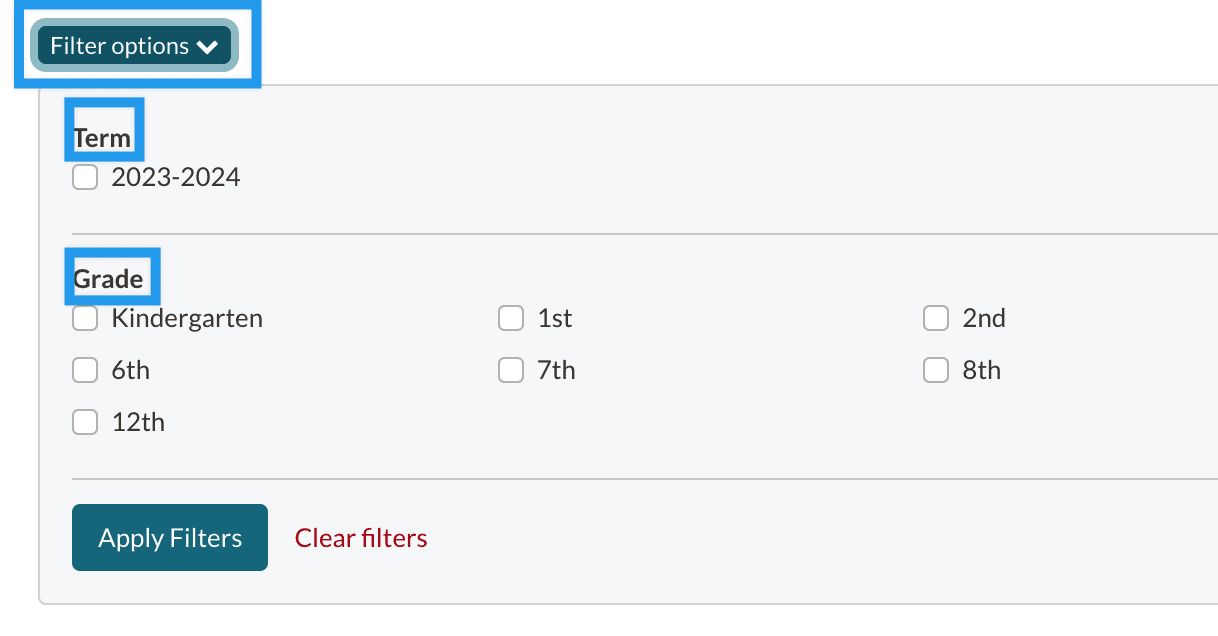Enable the 12th grade checkbox
1218x636 pixels.
click(85, 423)
